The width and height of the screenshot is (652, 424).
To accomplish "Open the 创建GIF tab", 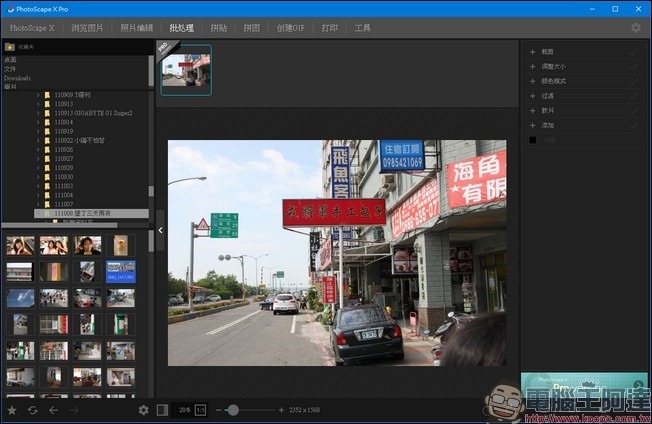I will point(292,28).
